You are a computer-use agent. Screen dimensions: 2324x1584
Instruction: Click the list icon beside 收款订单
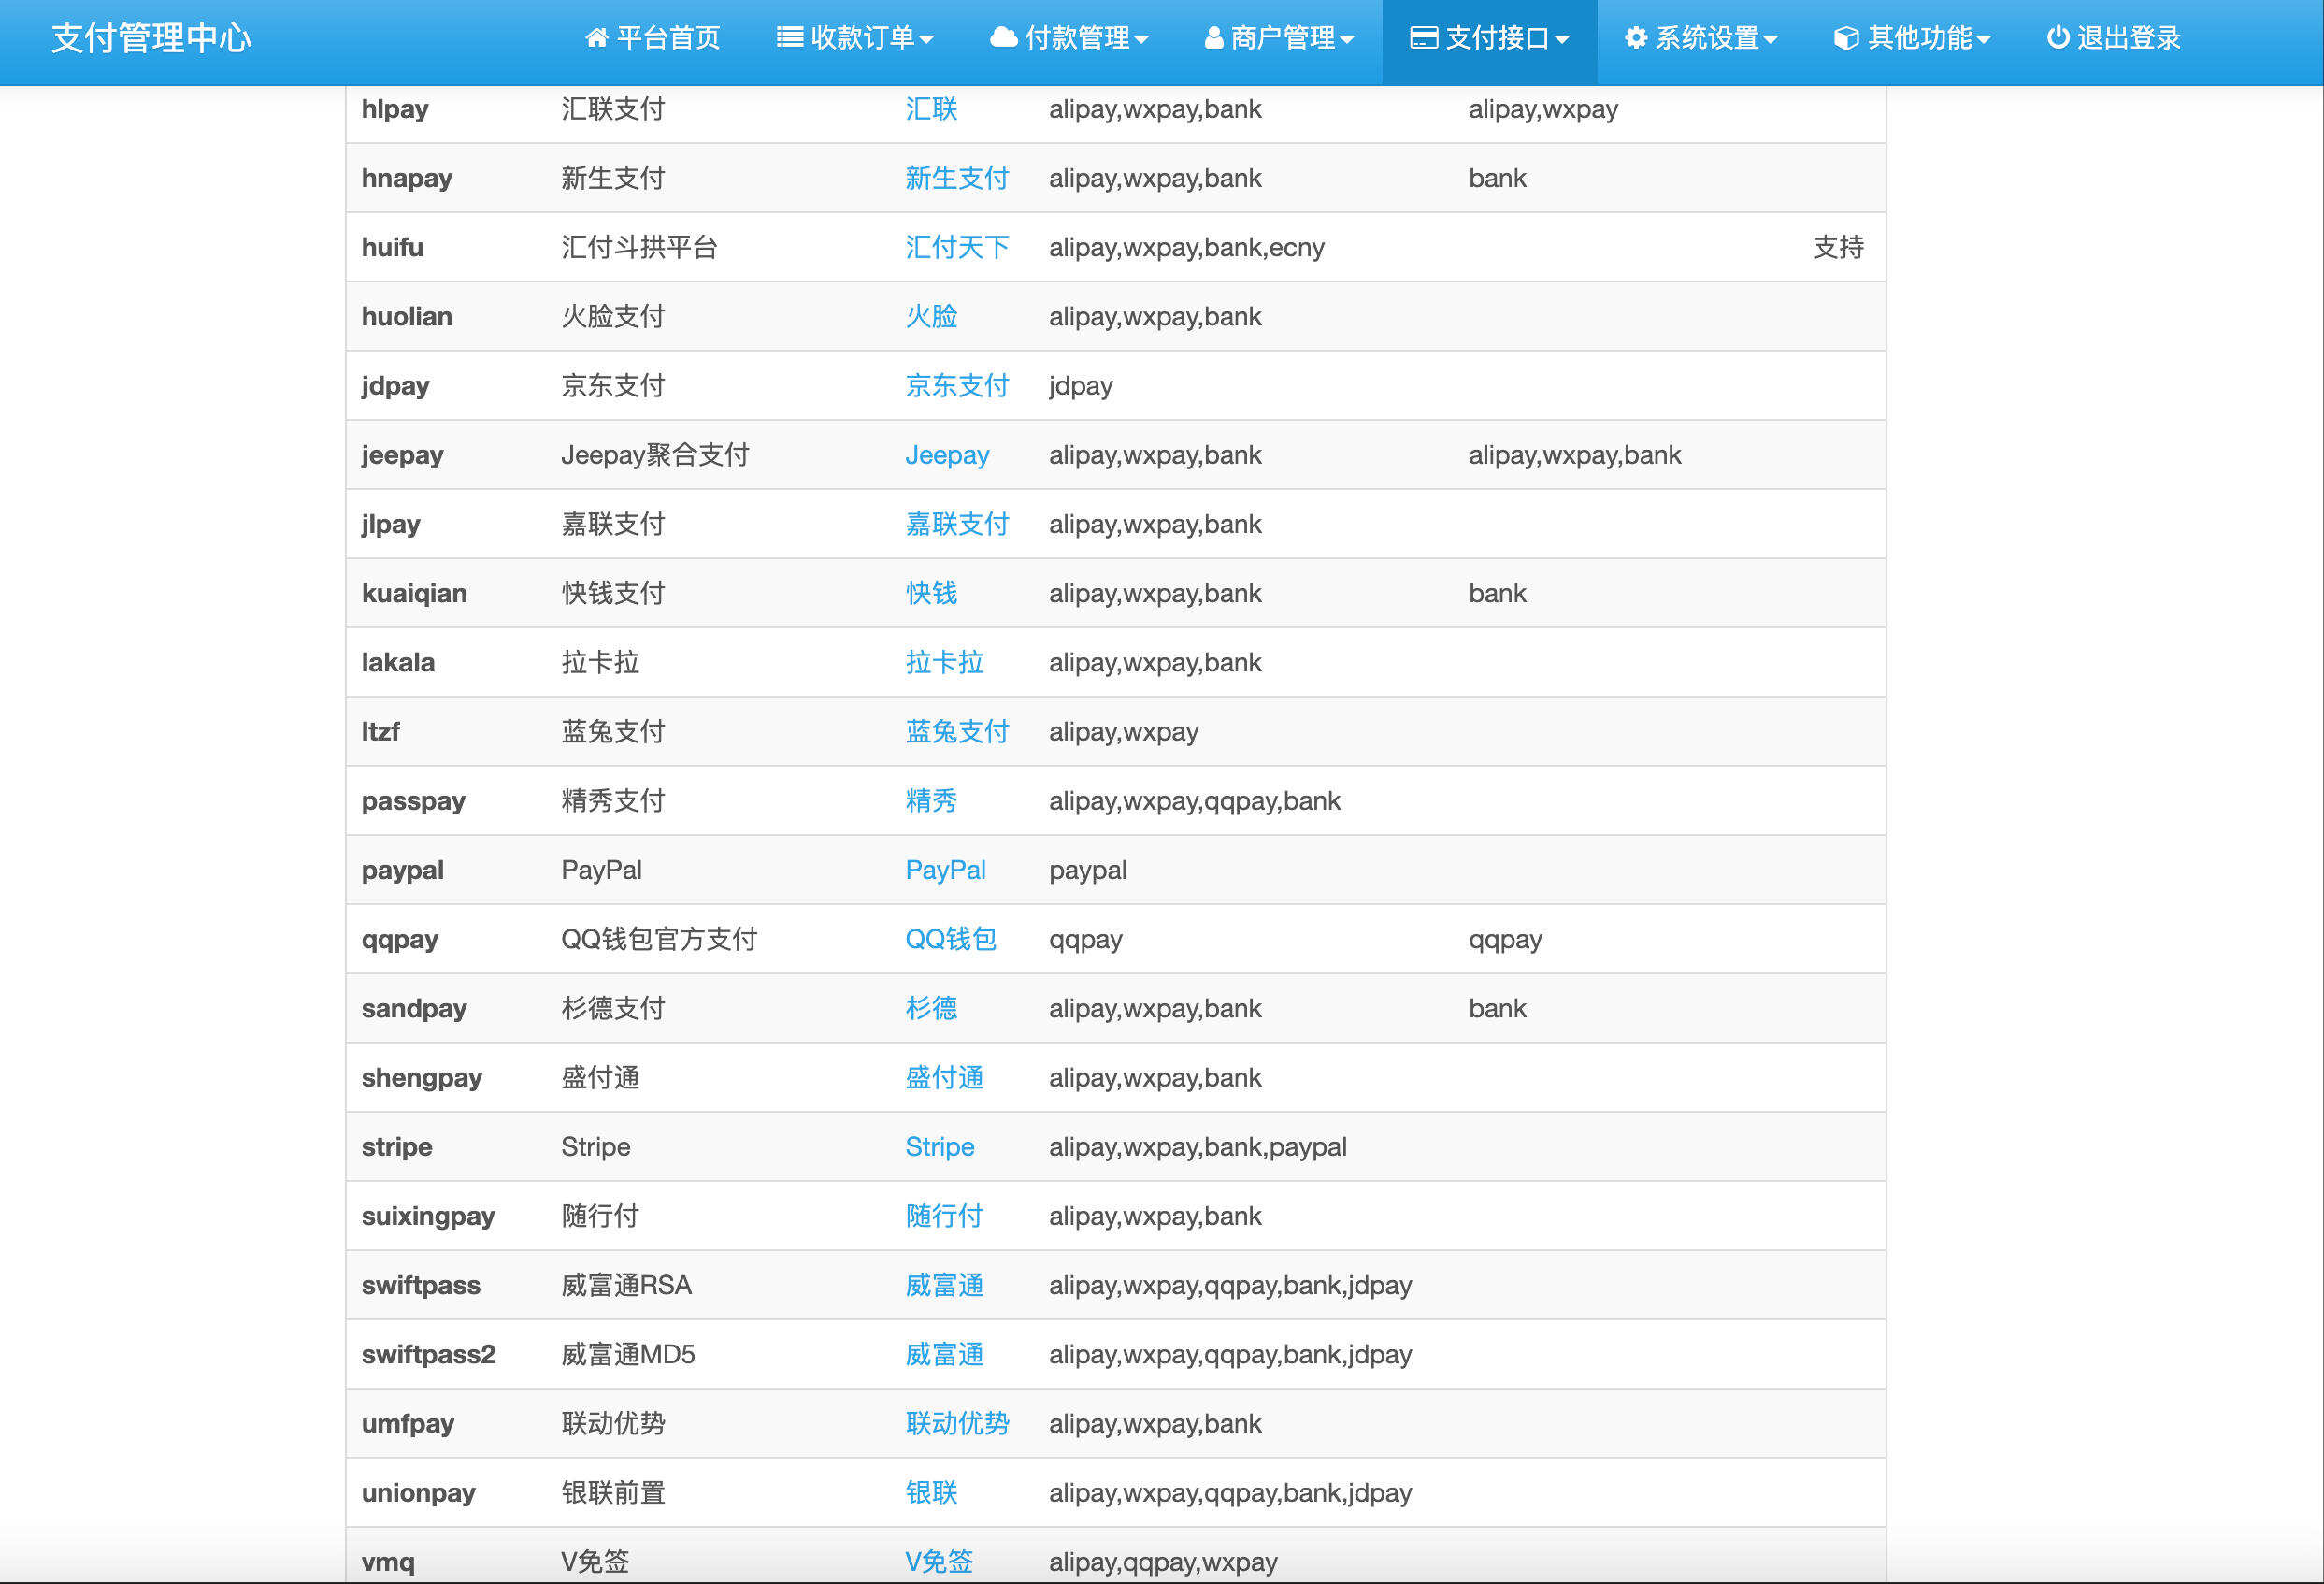pyautogui.click(x=789, y=38)
